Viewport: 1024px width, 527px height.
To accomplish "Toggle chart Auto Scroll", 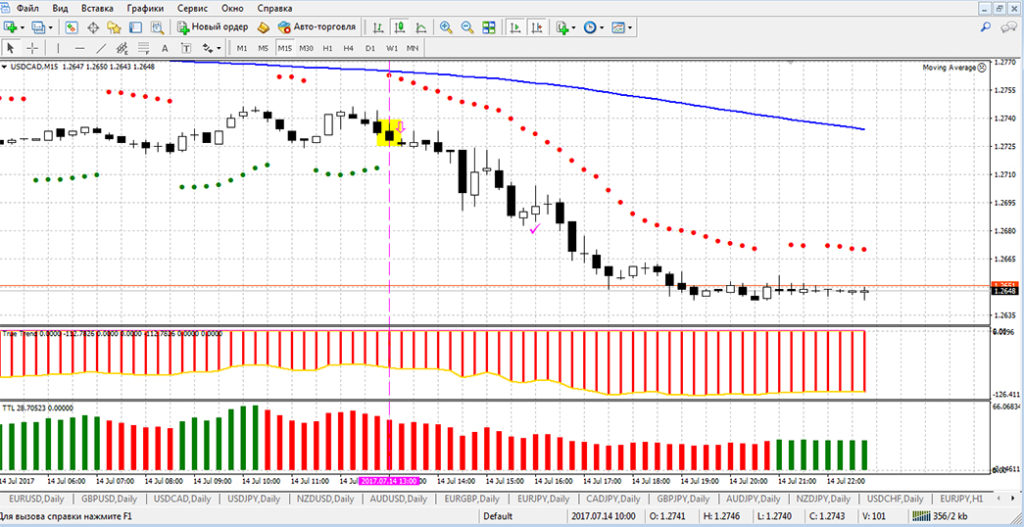I will 515,27.
